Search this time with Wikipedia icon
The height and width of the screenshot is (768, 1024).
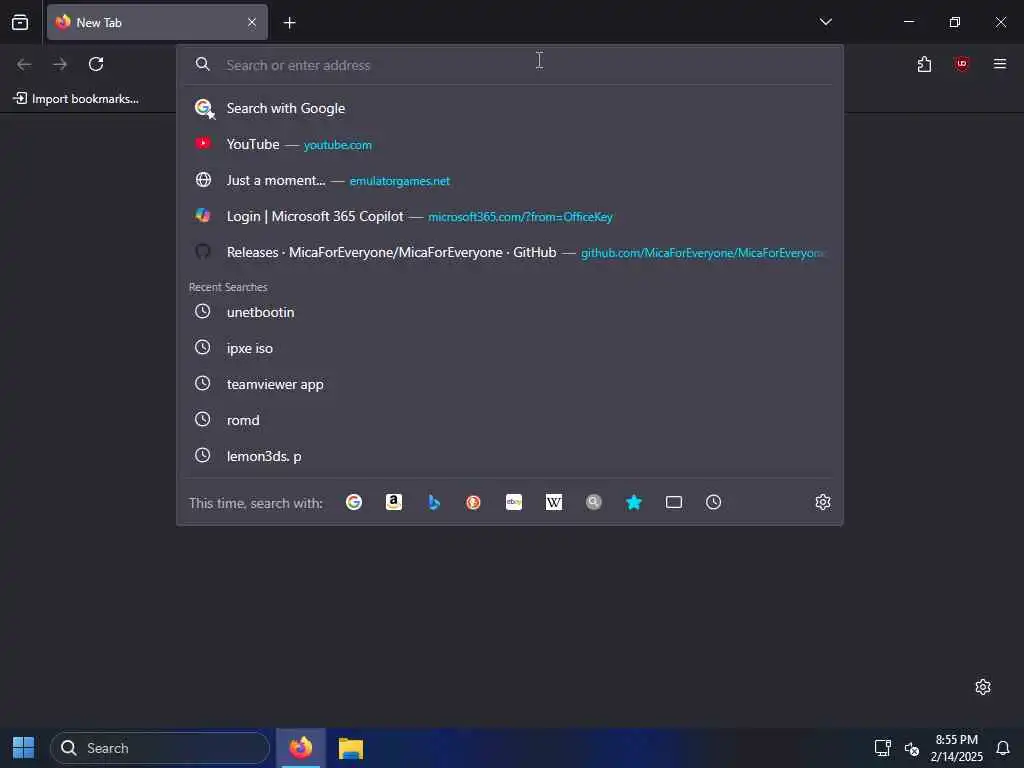(x=554, y=502)
